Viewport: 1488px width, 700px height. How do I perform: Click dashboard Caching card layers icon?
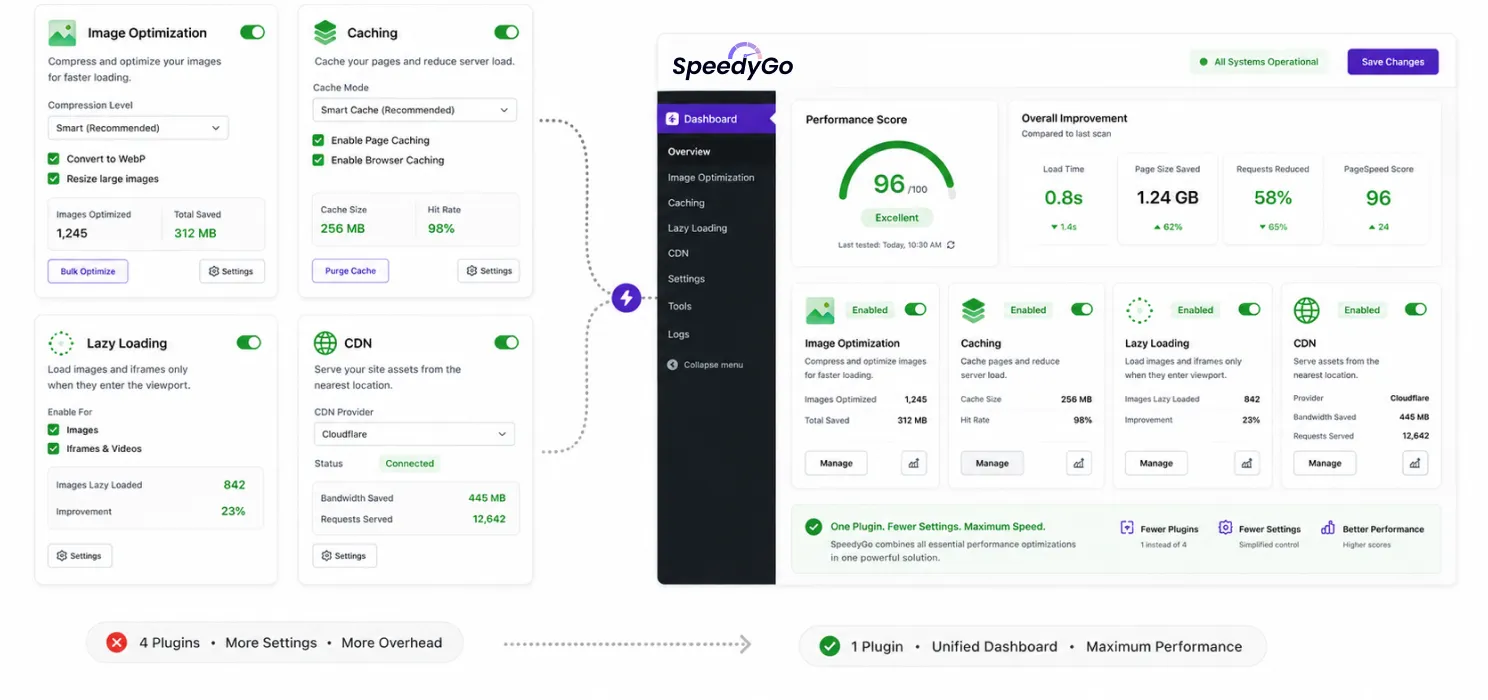(973, 311)
